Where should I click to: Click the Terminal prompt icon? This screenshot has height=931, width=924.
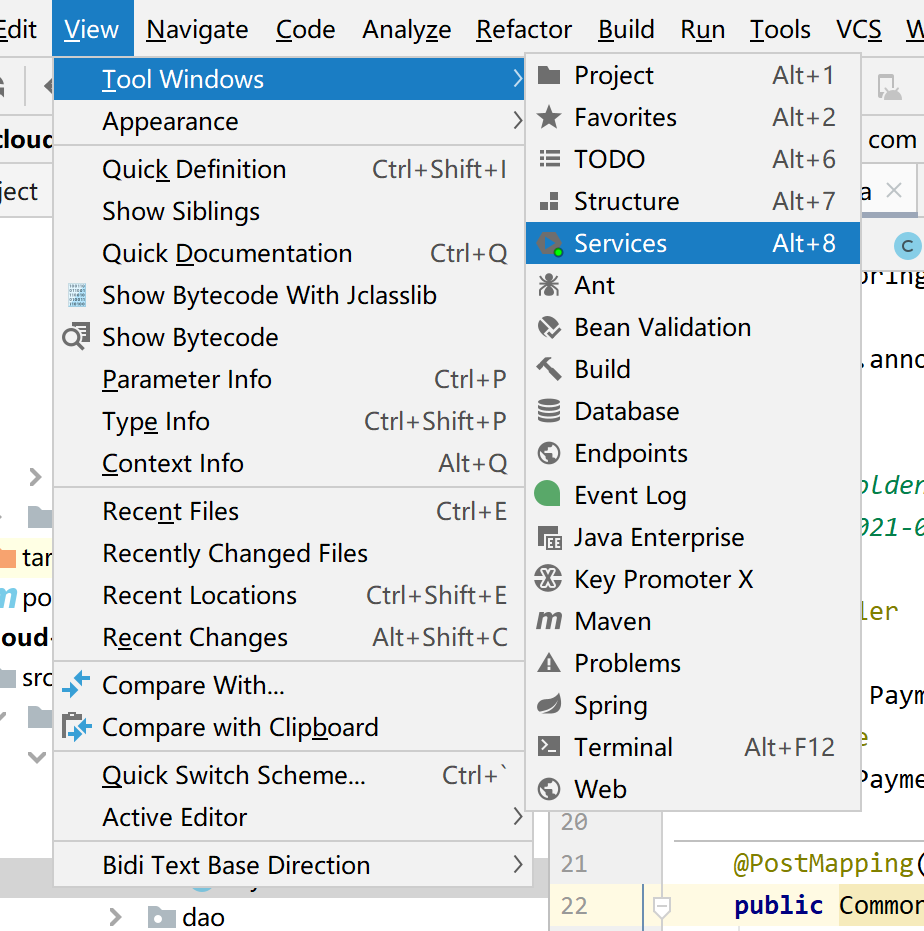(x=549, y=747)
